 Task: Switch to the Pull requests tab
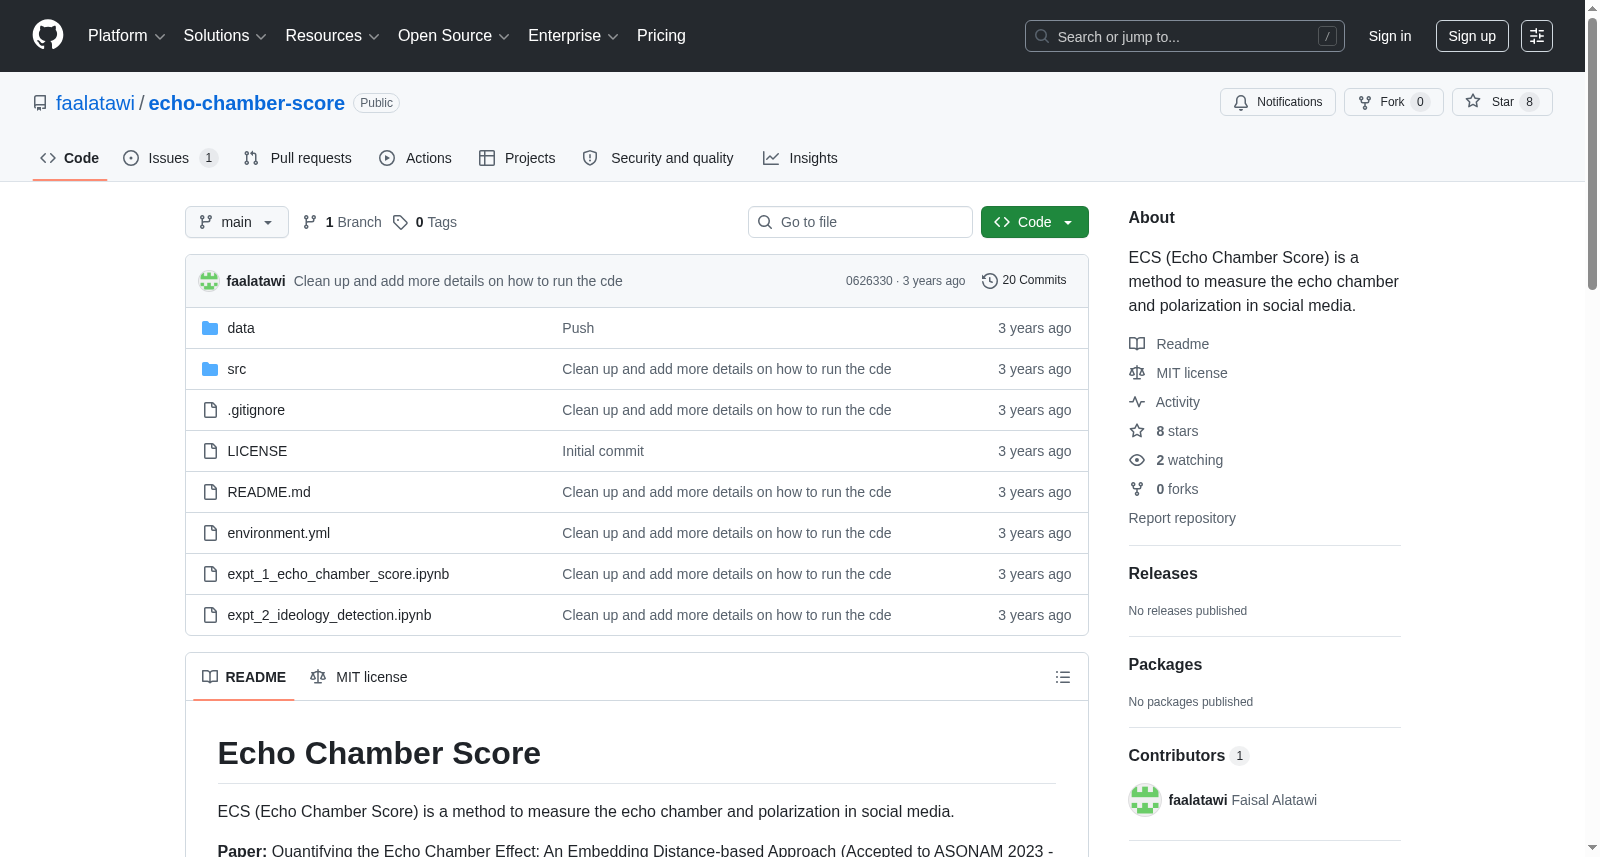[298, 158]
